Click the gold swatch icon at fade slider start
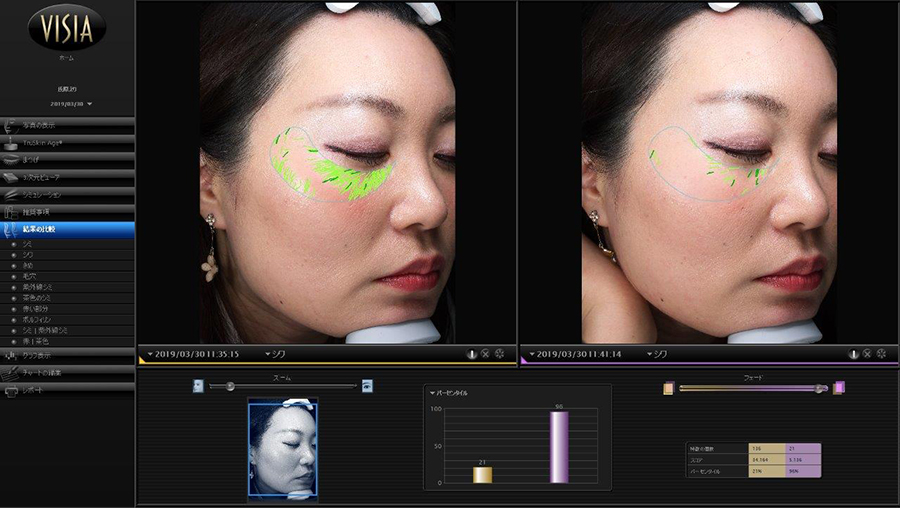Screen dimensions: 900x508 668,388
